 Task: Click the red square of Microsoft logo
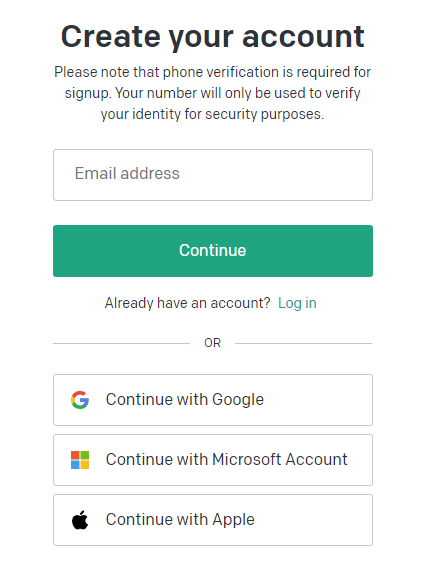coord(75,455)
